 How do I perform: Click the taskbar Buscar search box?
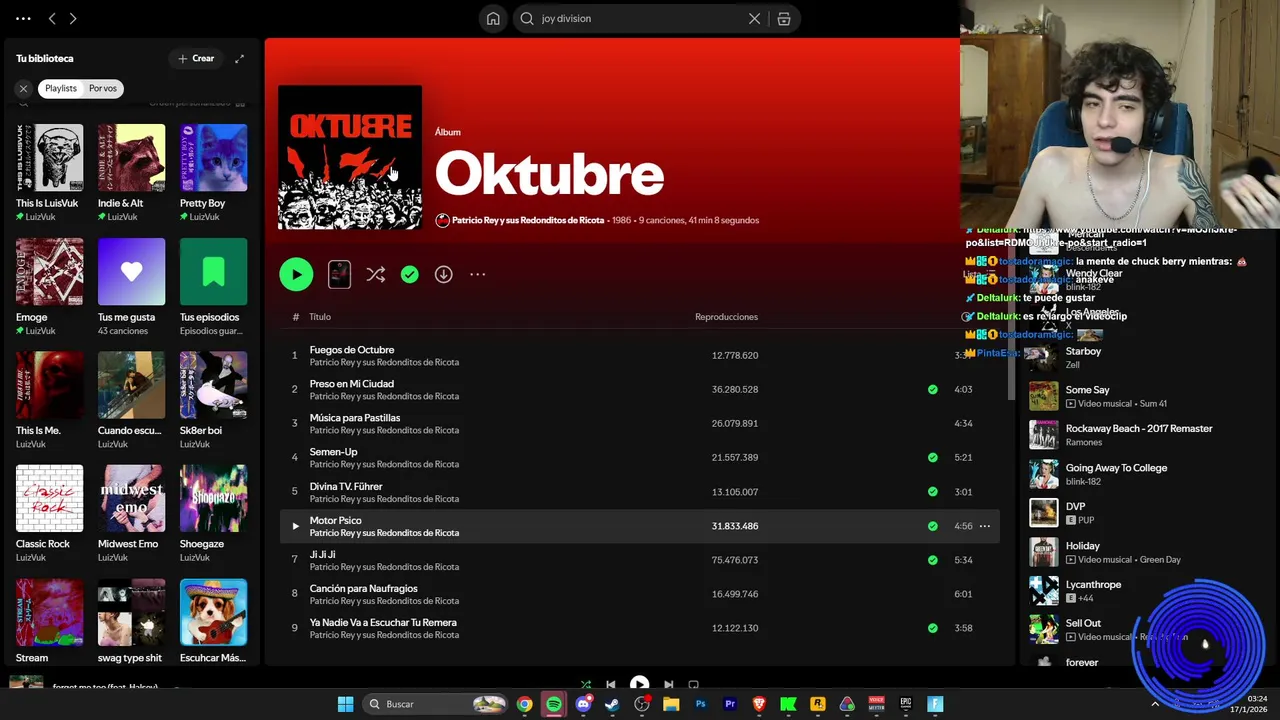(436, 704)
